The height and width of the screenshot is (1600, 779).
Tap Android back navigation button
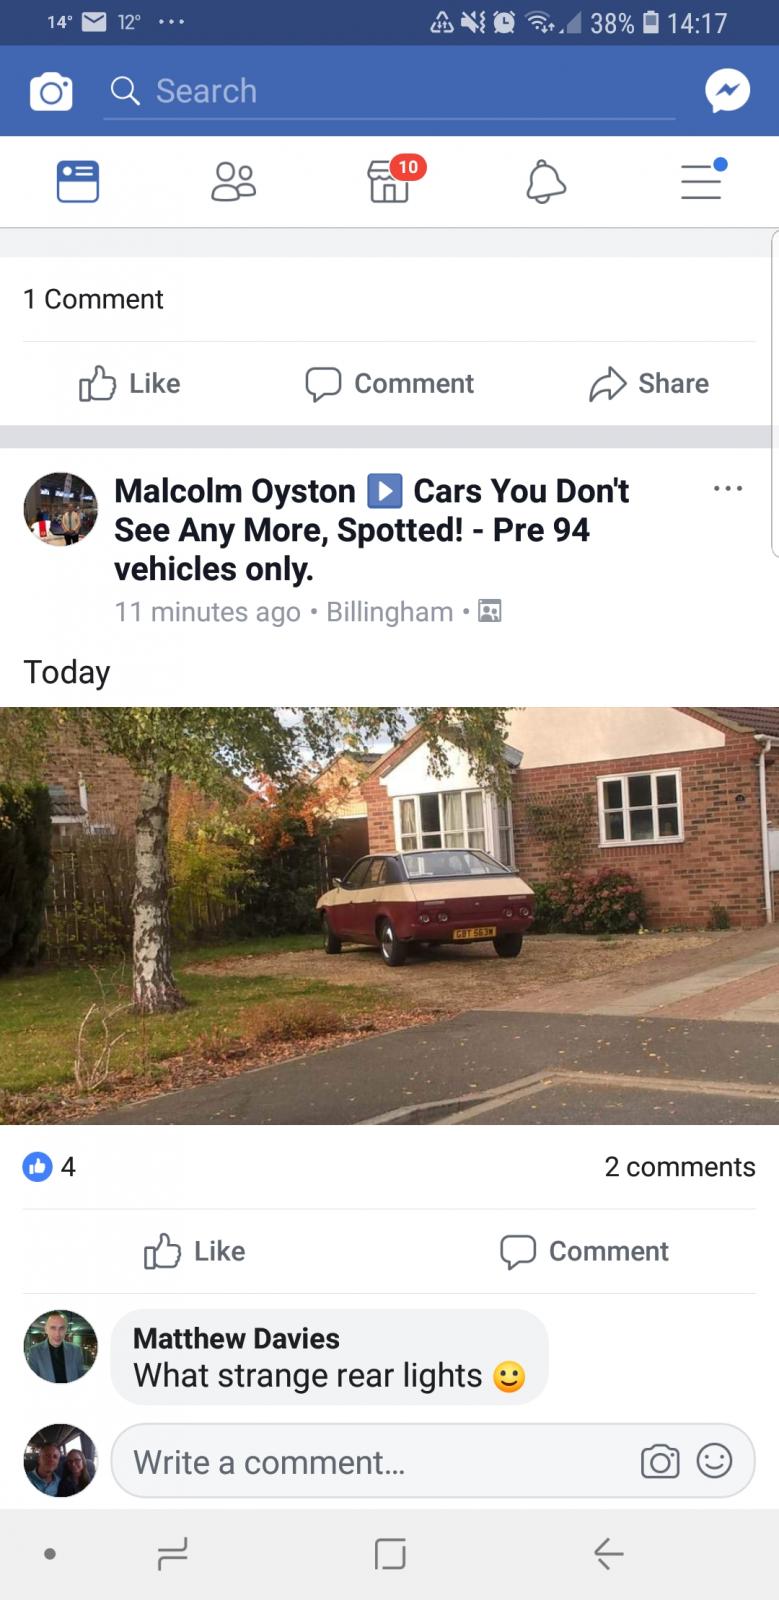click(x=608, y=1554)
